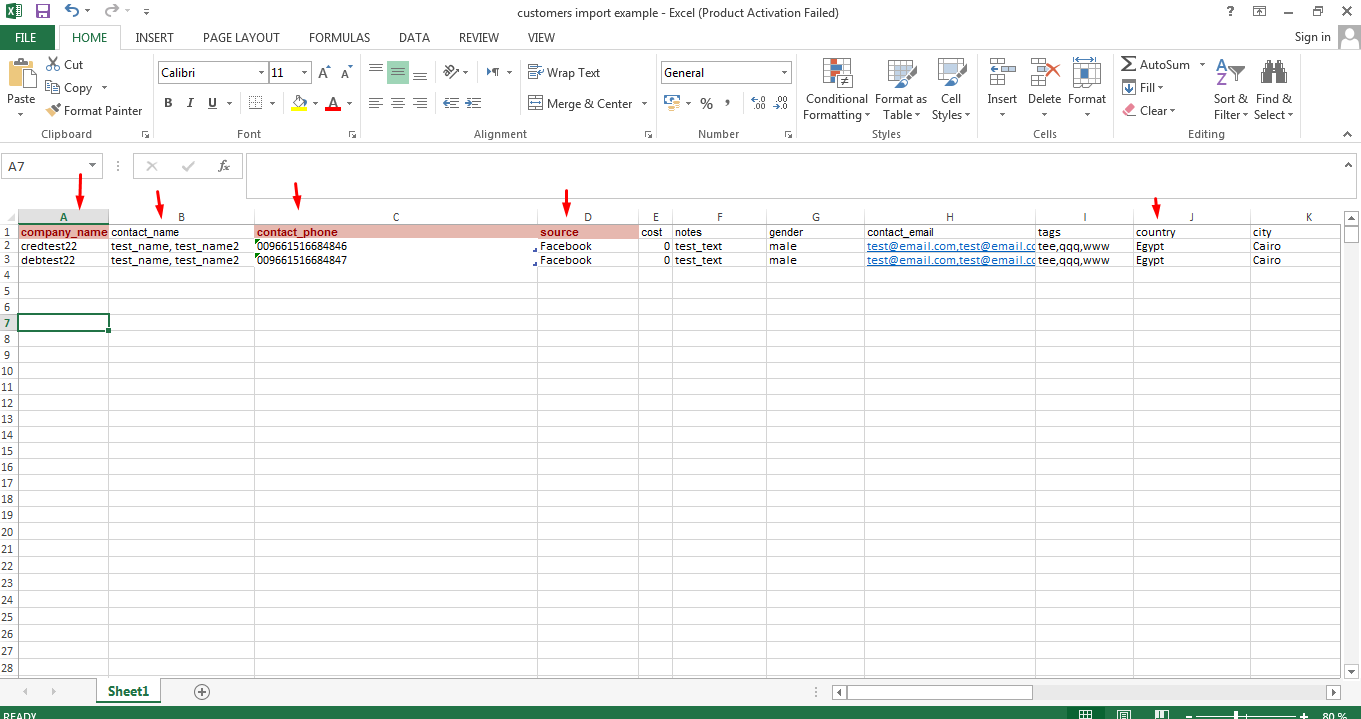Open the Fill dropdown
Viewport: 1361px width, 719px height.
pyautogui.click(x=1143, y=88)
